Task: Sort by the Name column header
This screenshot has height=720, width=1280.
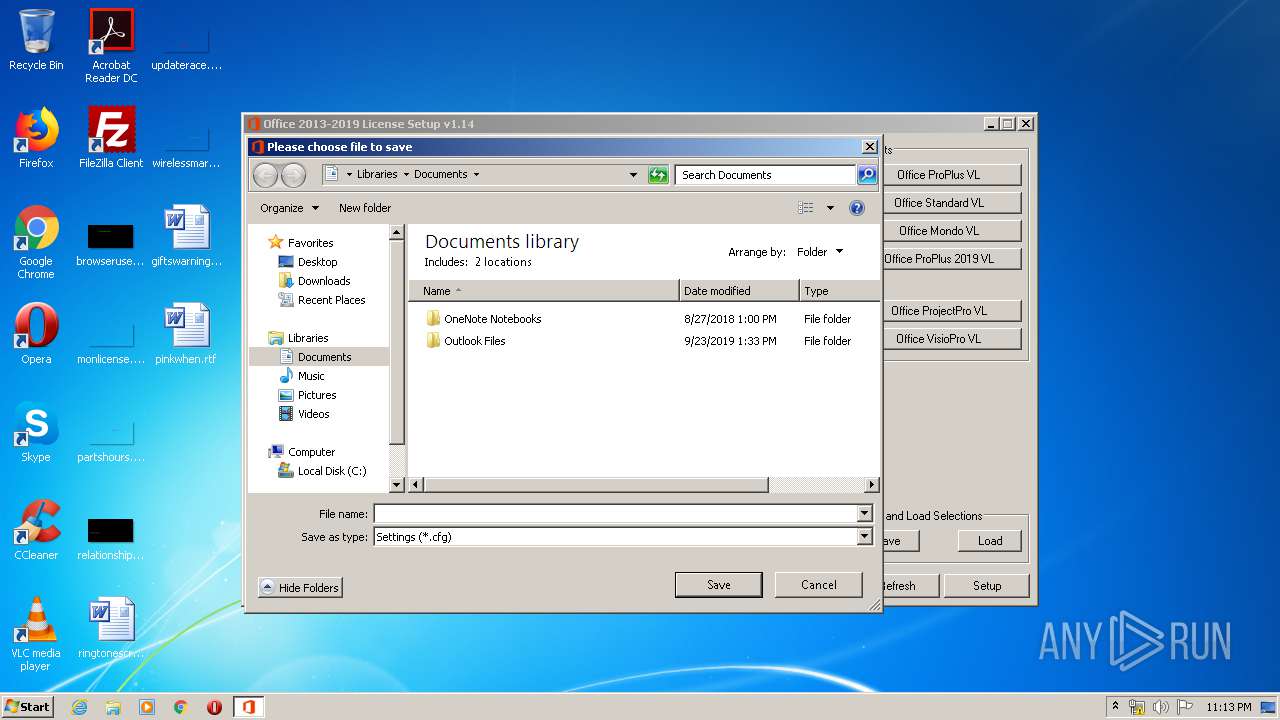Action: [544, 291]
